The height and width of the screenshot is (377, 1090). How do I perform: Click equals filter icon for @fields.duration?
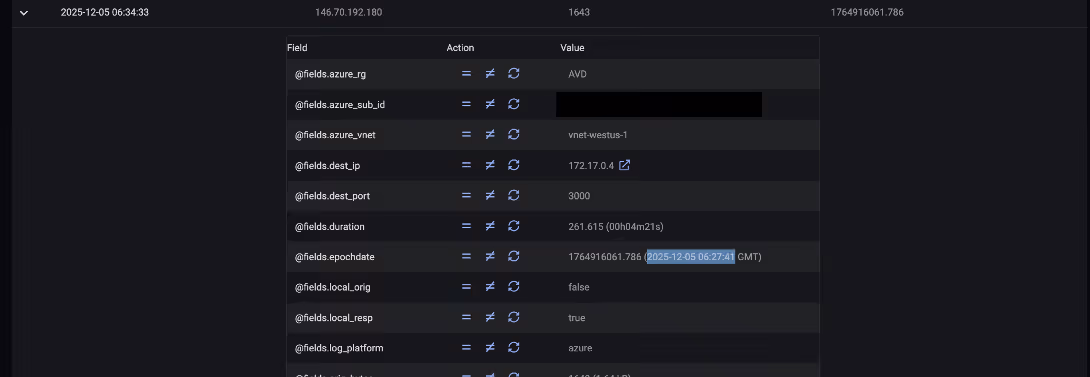pyautogui.click(x=466, y=226)
